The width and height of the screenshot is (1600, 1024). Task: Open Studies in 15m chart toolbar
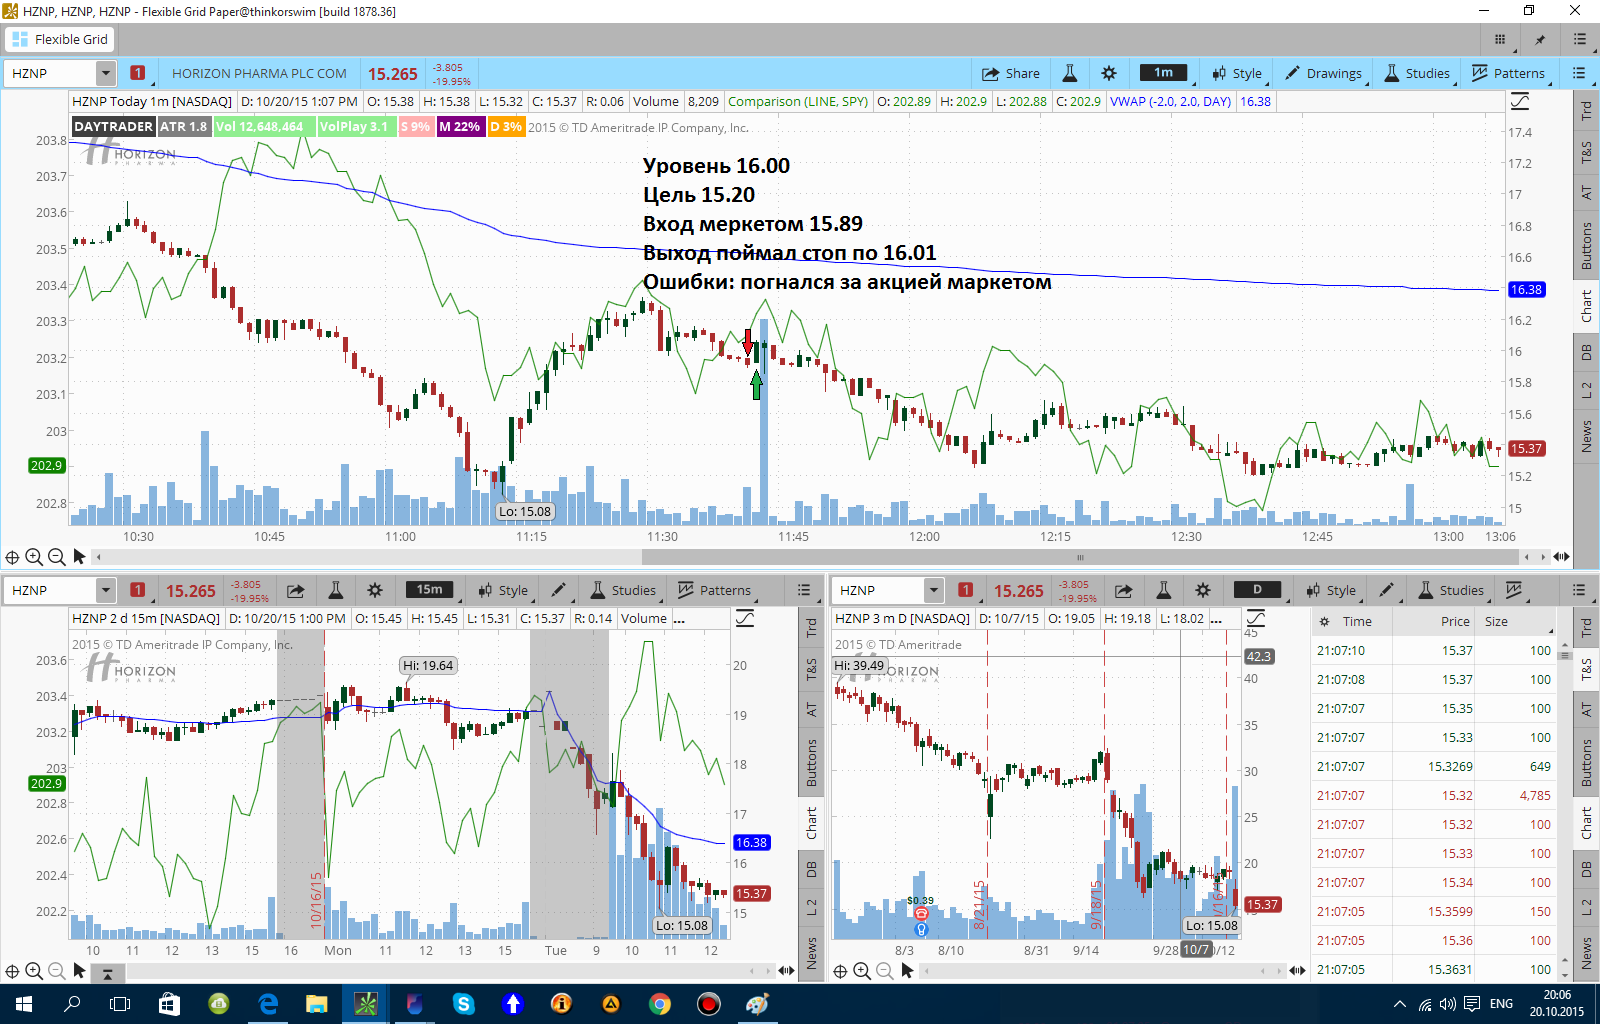[x=623, y=590]
